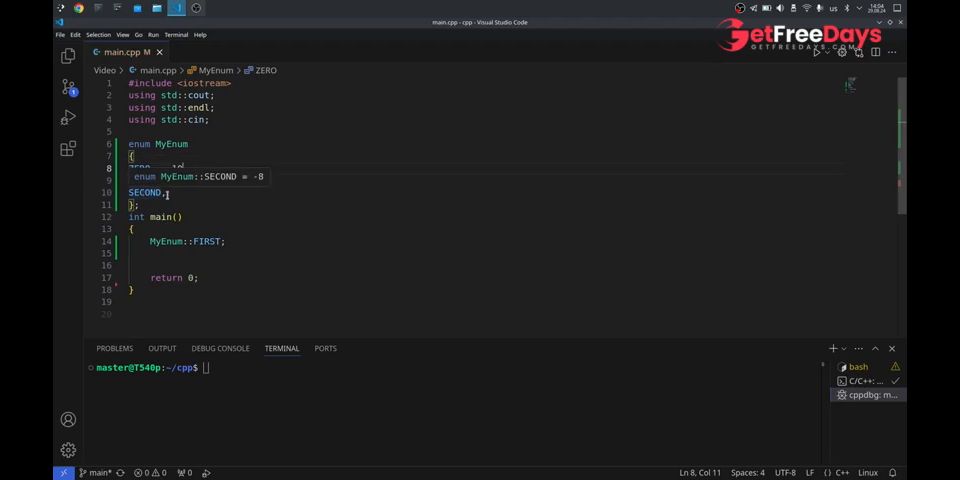Open the new terminal profile dropdown arrow
The height and width of the screenshot is (480, 960).
[844, 348]
